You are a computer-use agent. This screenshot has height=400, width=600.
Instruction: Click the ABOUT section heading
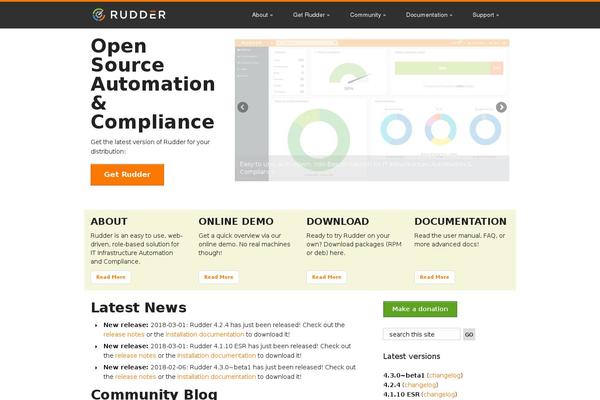click(x=109, y=222)
